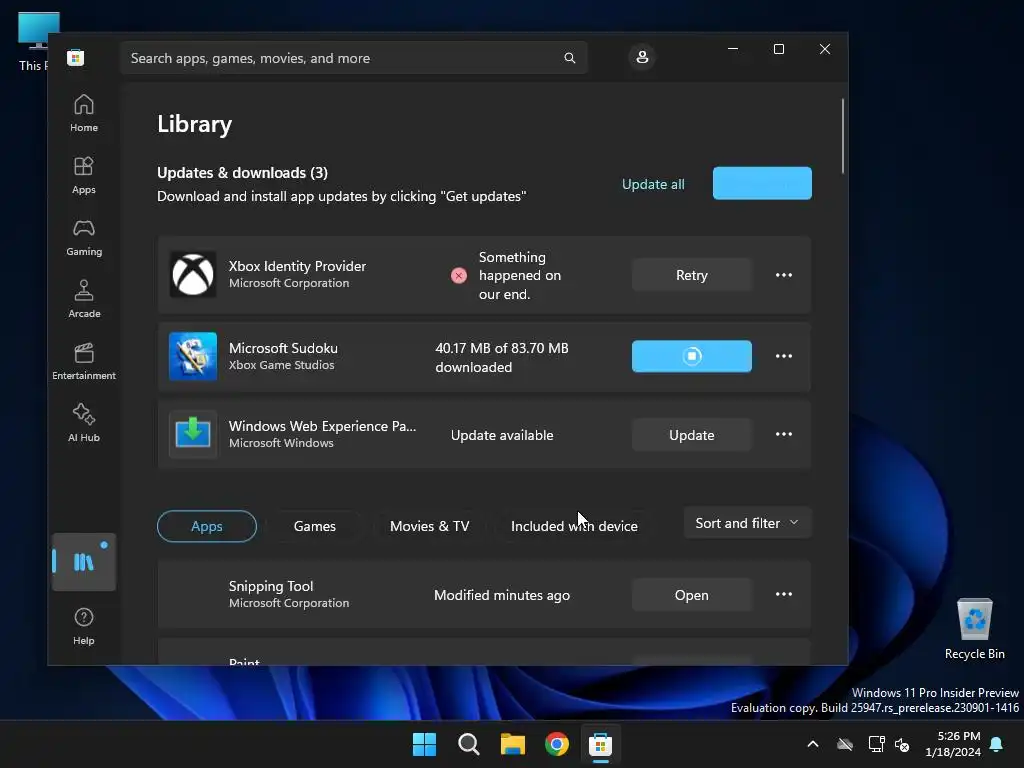The width and height of the screenshot is (1024, 768).
Task: Select the Included with device tab
Action: [574, 526]
